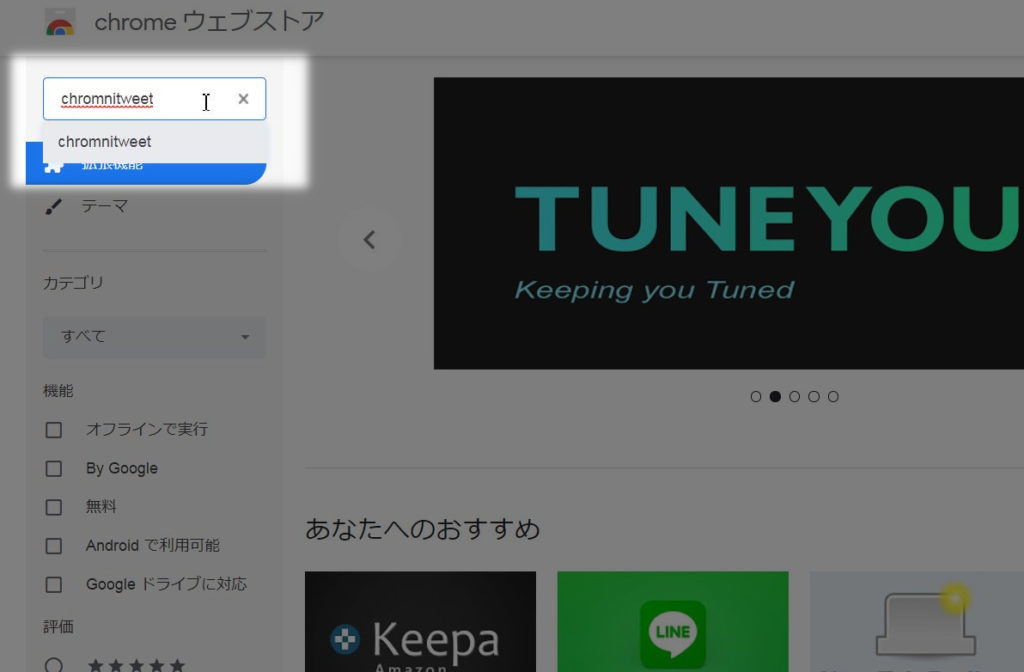Click the 機能 section label
This screenshot has width=1024, height=672.
(58, 391)
